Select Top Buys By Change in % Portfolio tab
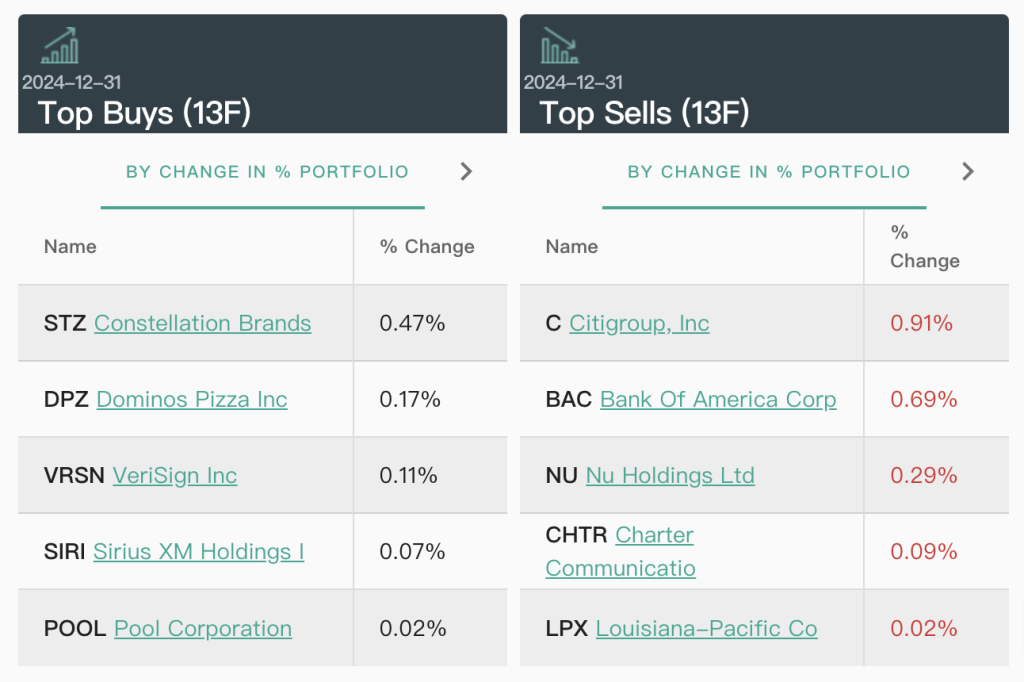Viewport: 1024px width, 682px height. pyautogui.click(x=267, y=172)
